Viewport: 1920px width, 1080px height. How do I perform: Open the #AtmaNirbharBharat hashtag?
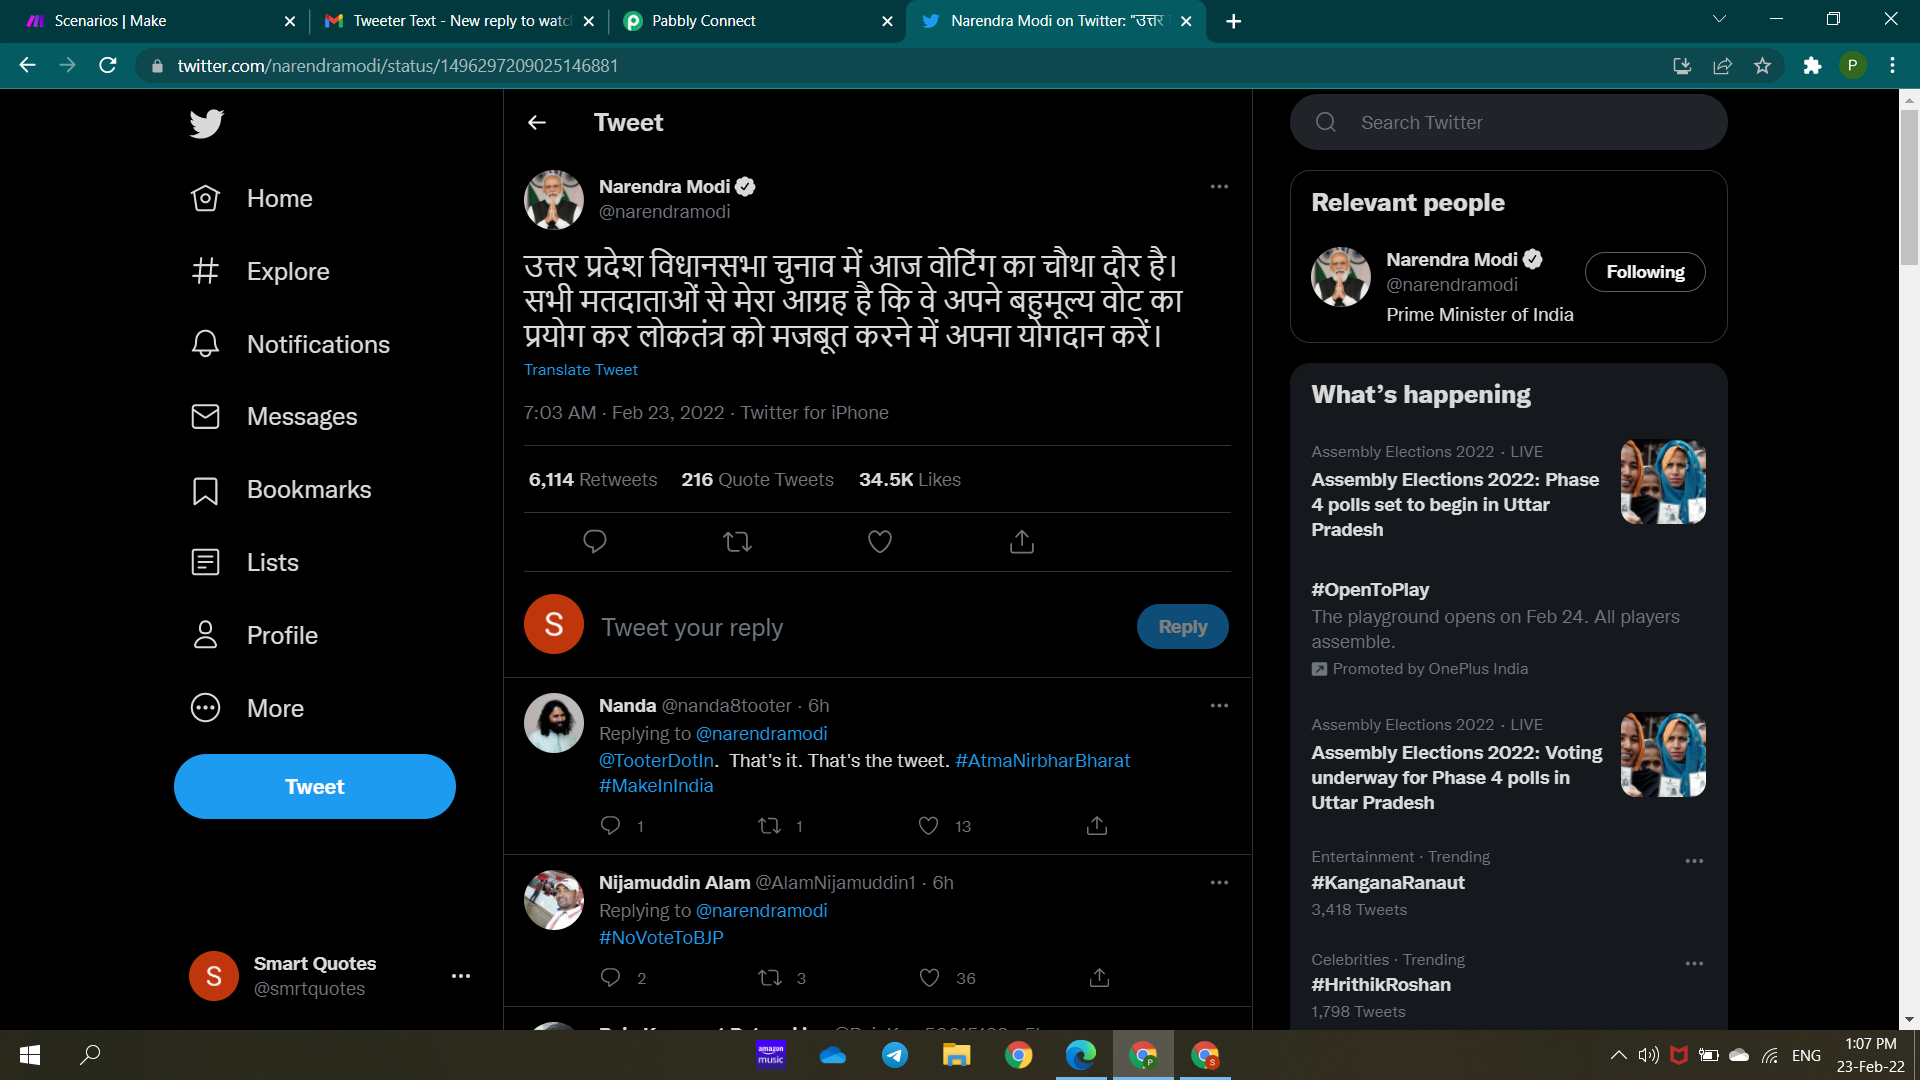coord(1042,761)
